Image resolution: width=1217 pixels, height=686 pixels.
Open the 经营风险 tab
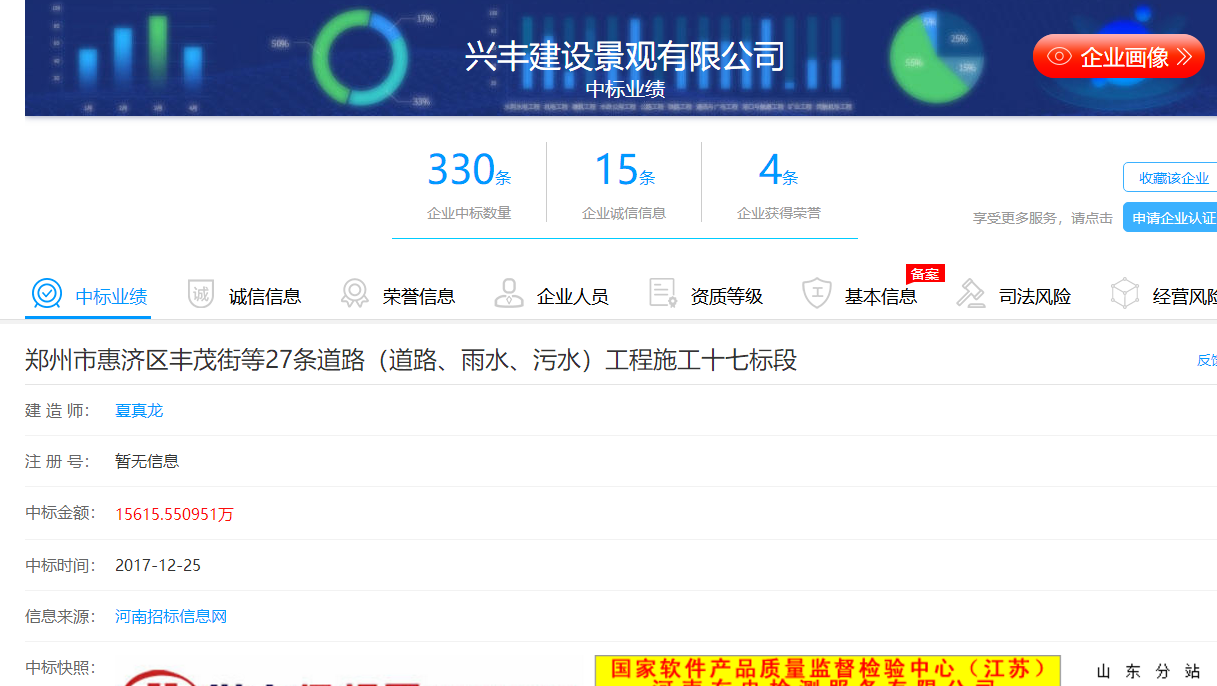[1165, 296]
